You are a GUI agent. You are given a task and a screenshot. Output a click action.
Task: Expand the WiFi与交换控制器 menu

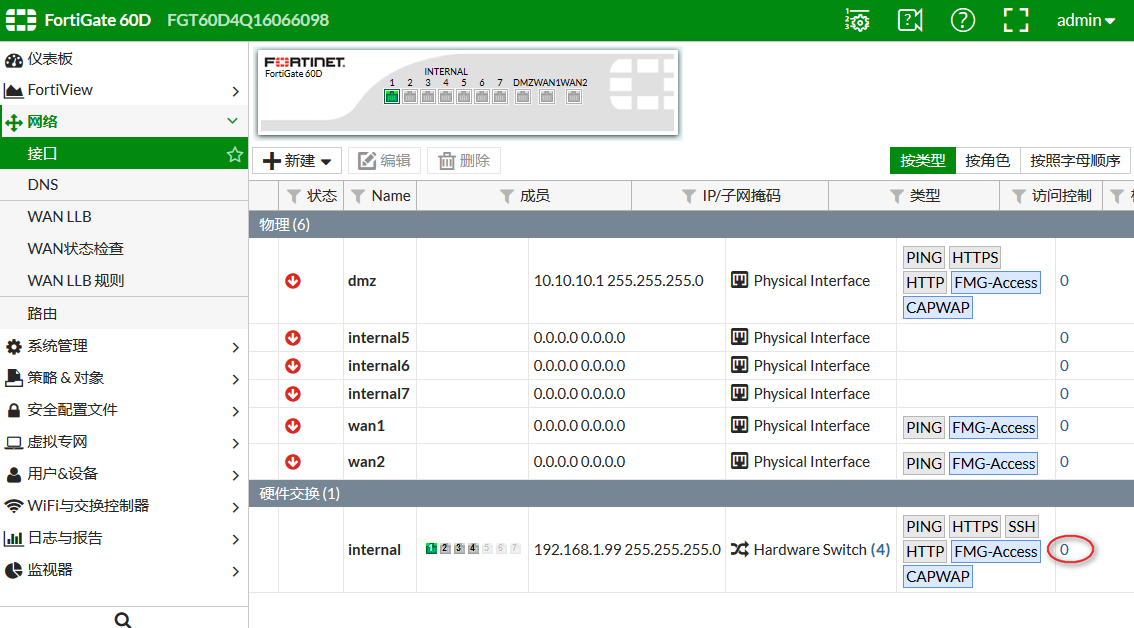coord(124,506)
